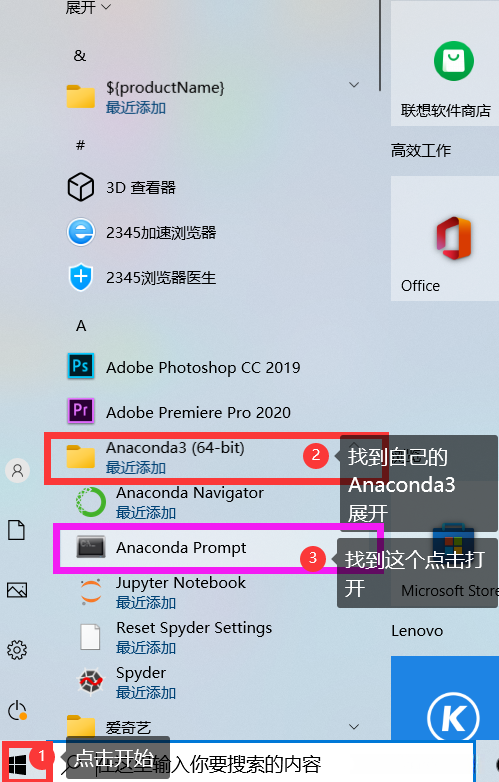This screenshot has height=782, width=499.
Task: Open the Settings gear in sidebar
Action: (x=17, y=650)
